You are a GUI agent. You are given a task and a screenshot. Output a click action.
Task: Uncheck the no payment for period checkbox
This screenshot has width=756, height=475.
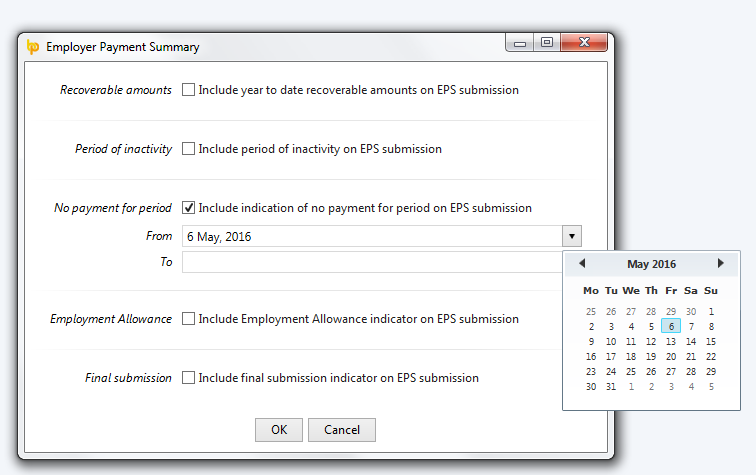(x=189, y=208)
